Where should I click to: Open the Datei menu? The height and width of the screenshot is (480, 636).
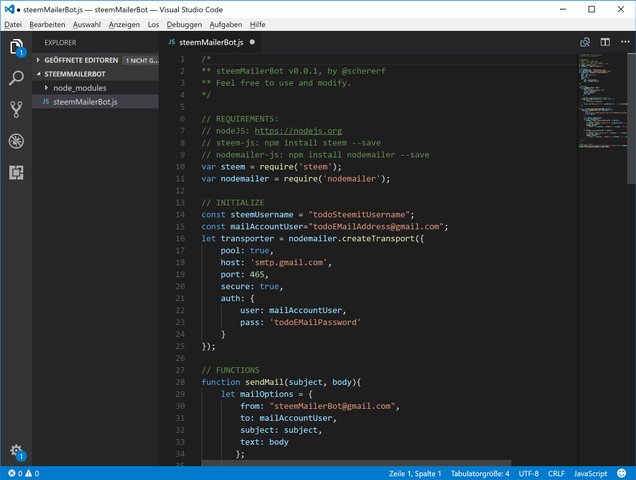click(13, 24)
